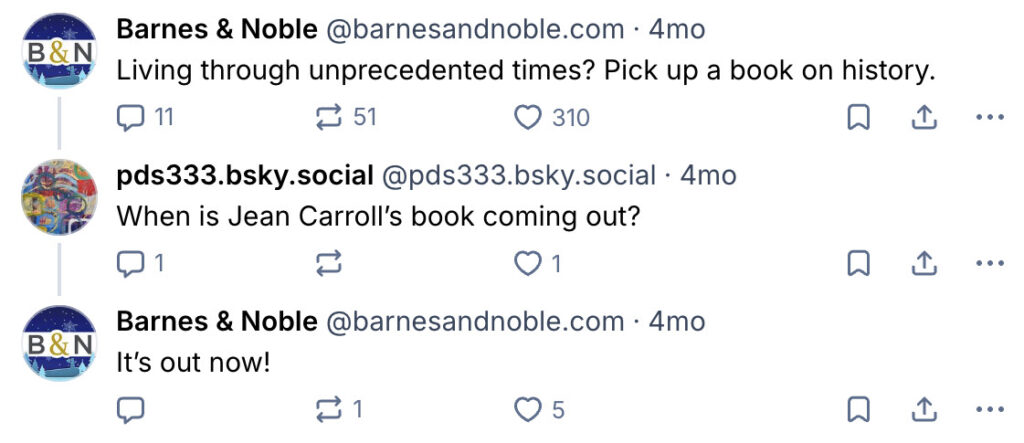The width and height of the screenshot is (1024, 443).
Task: Like the "It's out now!" reply
Action: click(527, 410)
